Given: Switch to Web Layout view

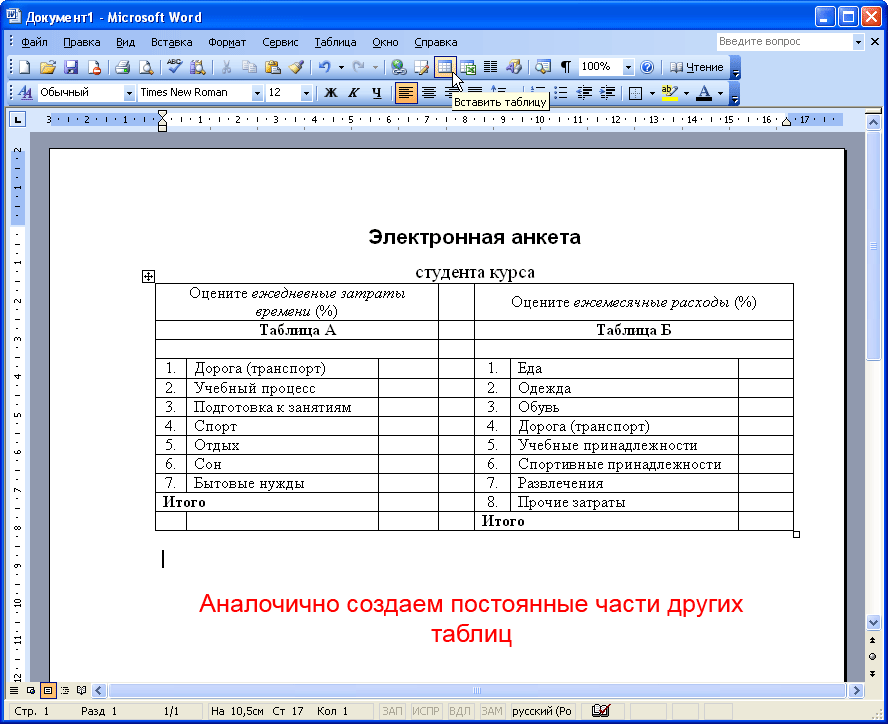Looking at the screenshot, I should tap(31, 691).
